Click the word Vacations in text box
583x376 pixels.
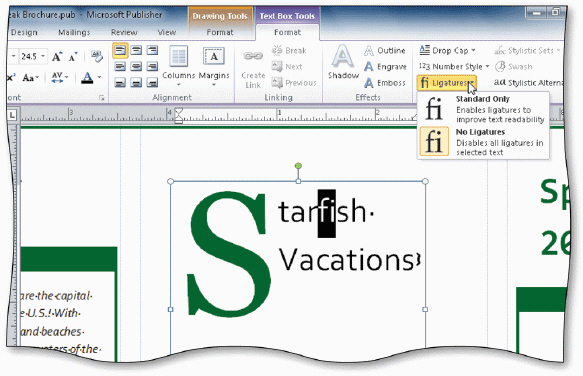click(x=347, y=259)
